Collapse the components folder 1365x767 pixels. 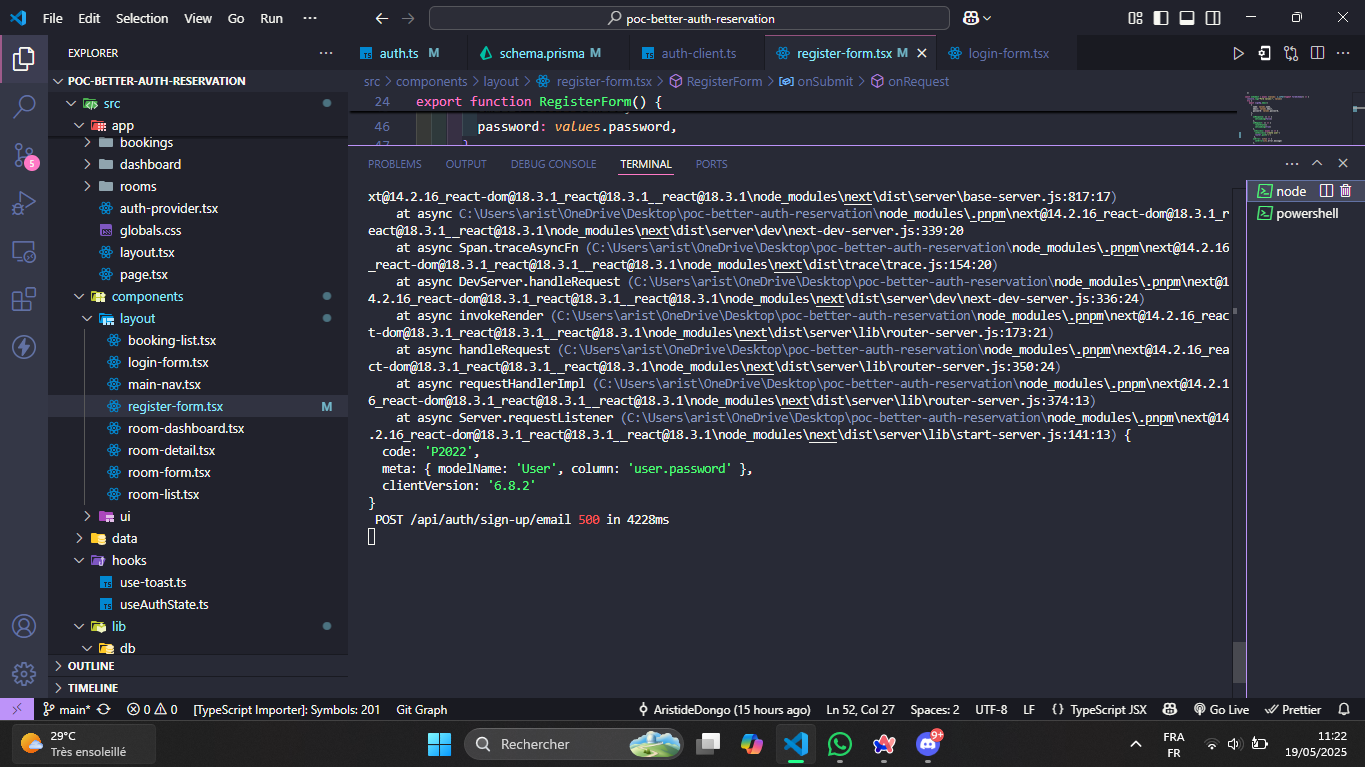pyautogui.click(x=79, y=296)
